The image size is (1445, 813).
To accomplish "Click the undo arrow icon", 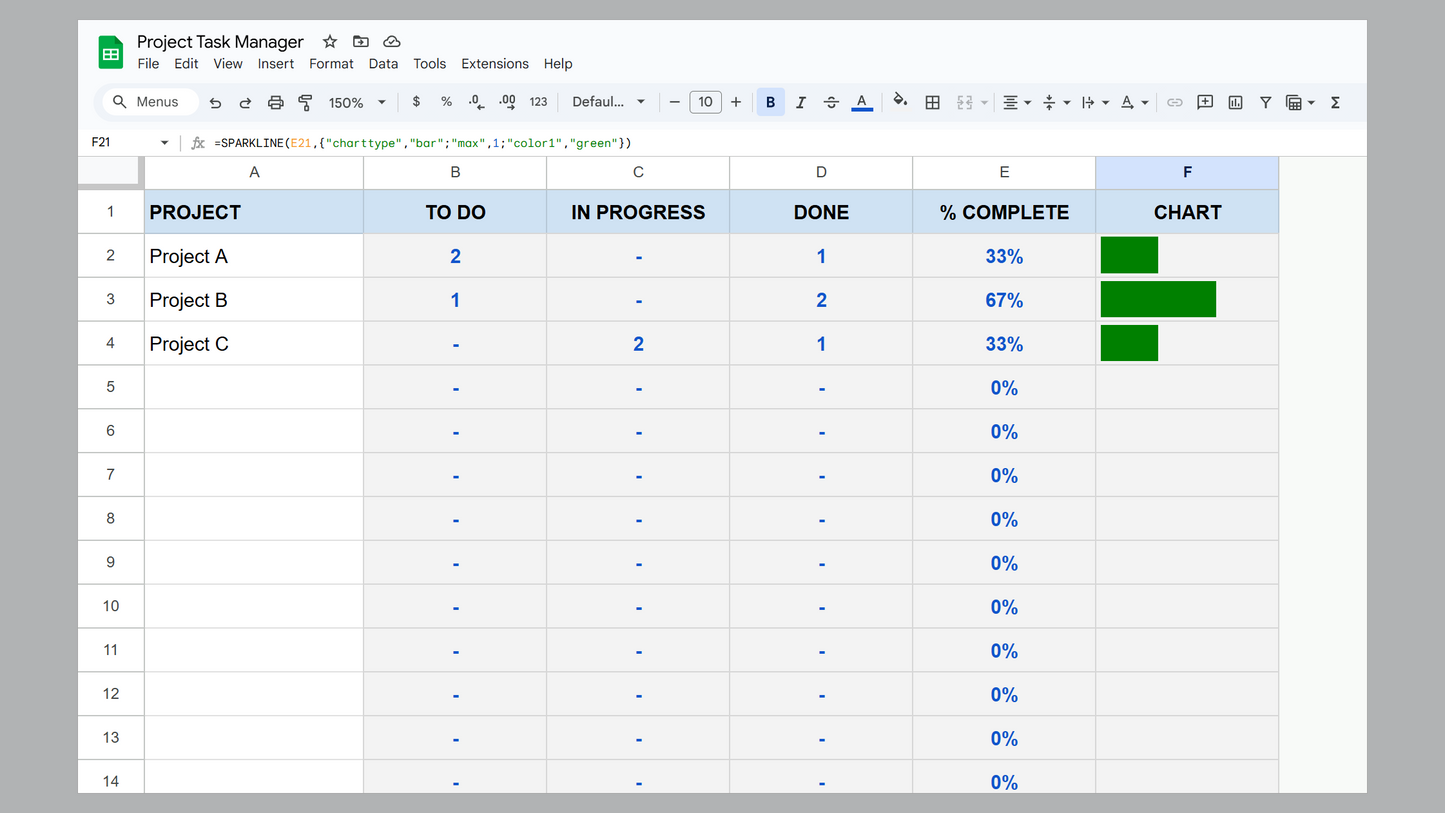I will click(215, 103).
